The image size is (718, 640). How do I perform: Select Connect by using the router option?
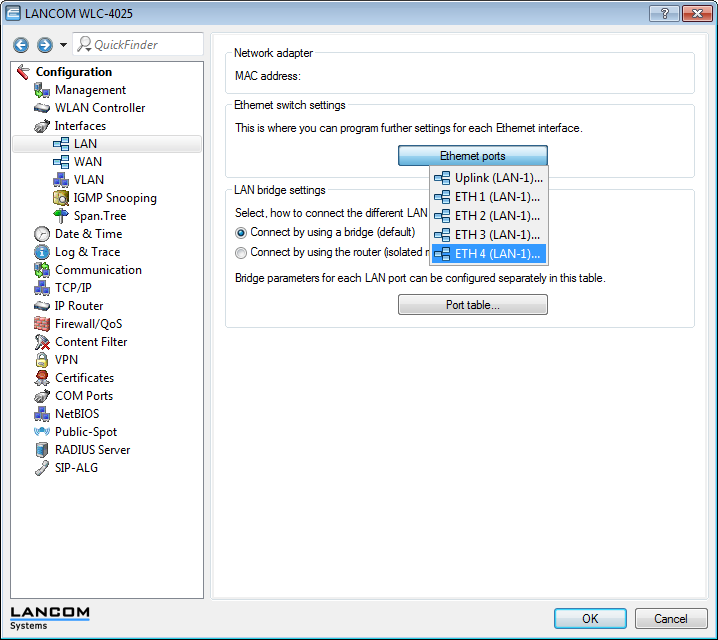point(241,253)
